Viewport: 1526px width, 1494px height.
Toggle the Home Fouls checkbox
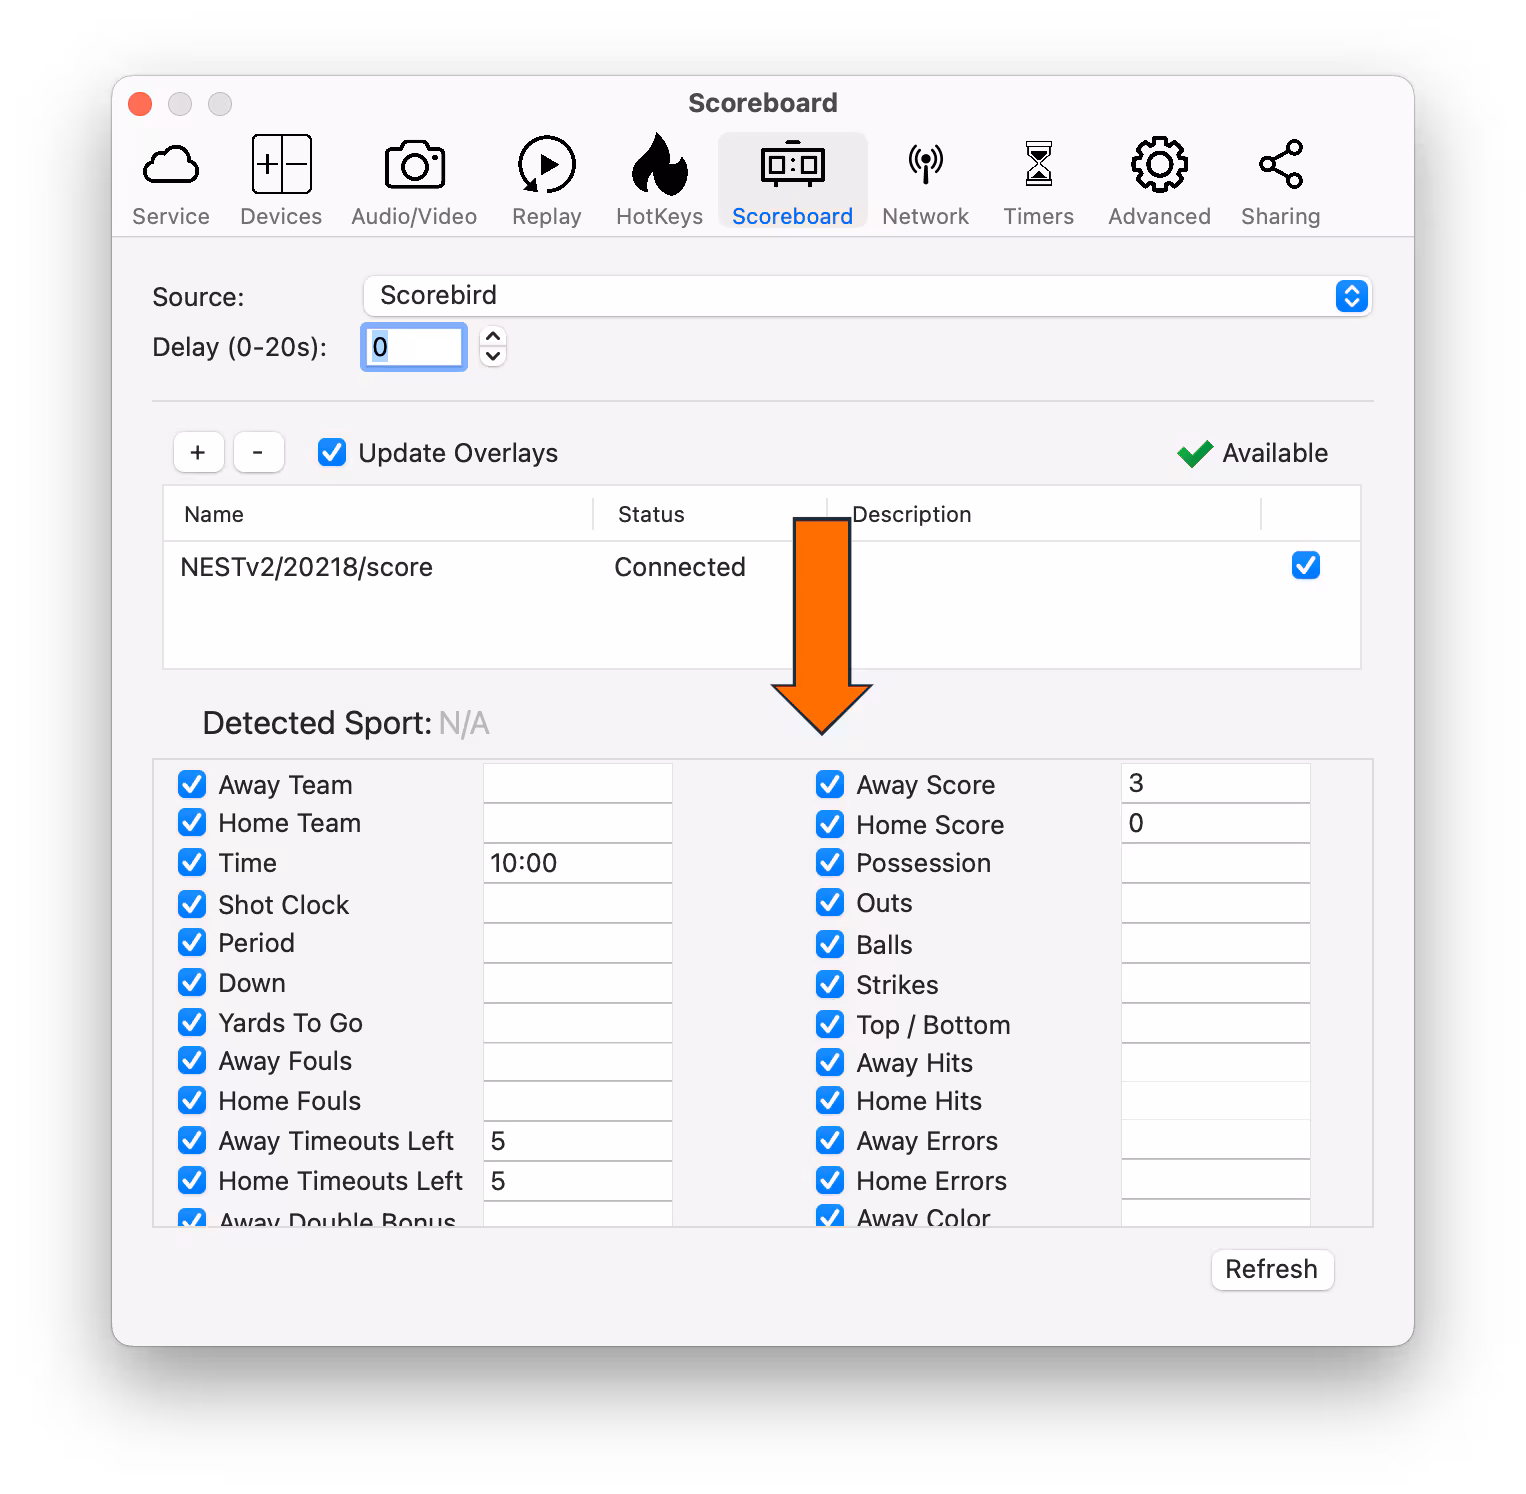tap(192, 1100)
